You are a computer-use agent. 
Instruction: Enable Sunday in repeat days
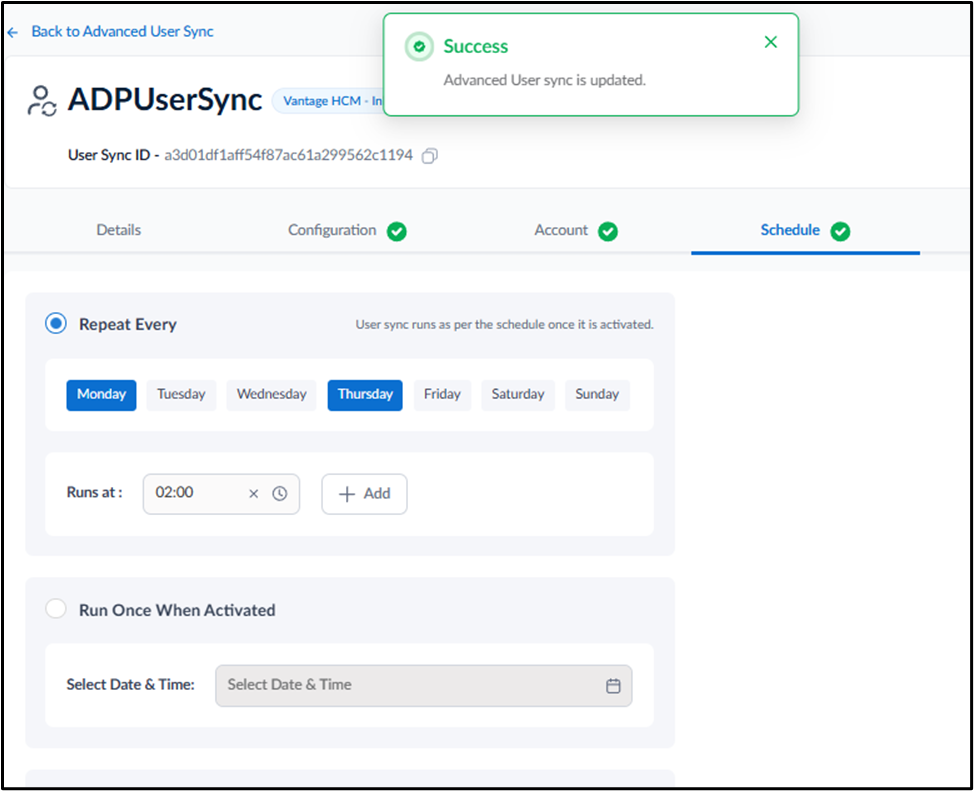(x=597, y=395)
